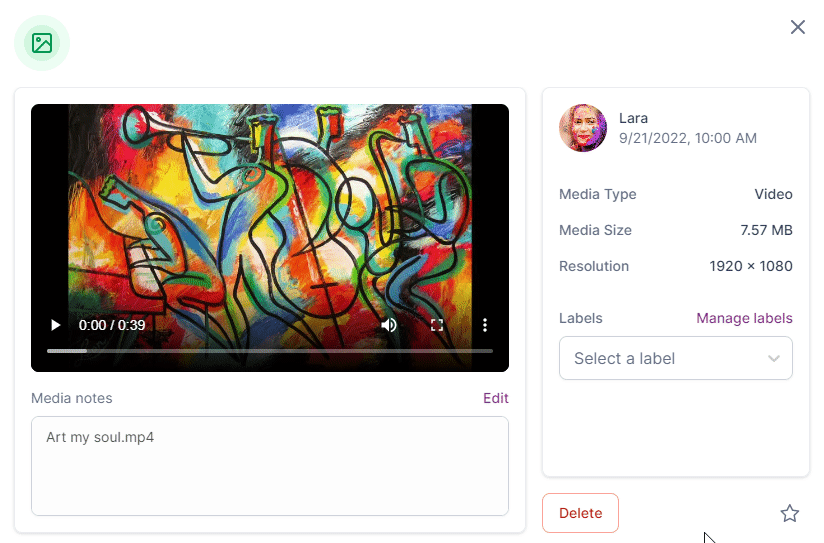Screen dimensions: 824x543
Task: Click into the media notes text box
Action: click(x=270, y=466)
